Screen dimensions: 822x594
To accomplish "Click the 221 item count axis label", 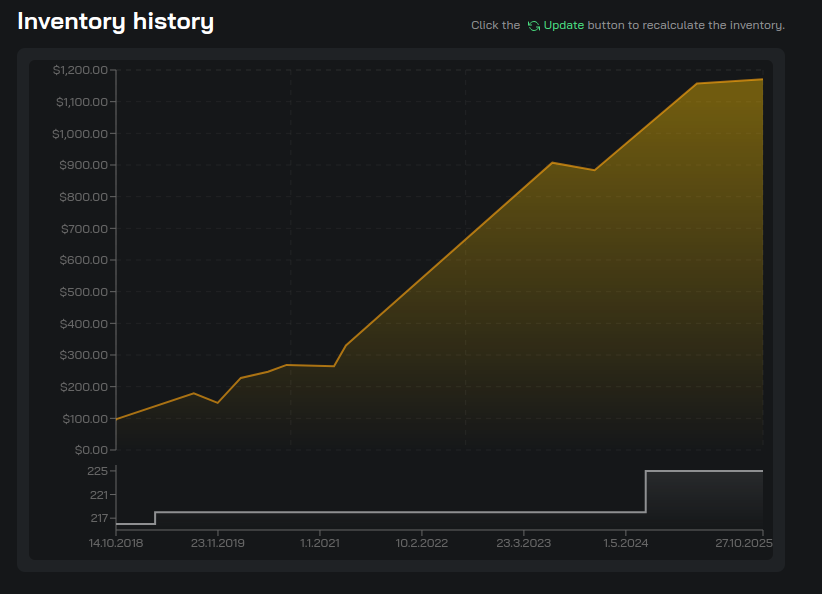I will pyautogui.click(x=97, y=495).
